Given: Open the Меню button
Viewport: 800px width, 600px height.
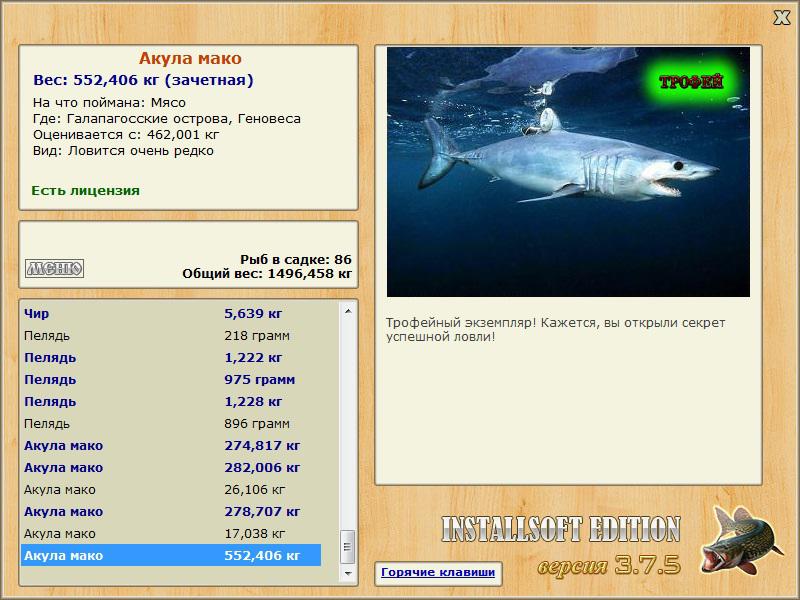Looking at the screenshot, I should tap(55, 268).
